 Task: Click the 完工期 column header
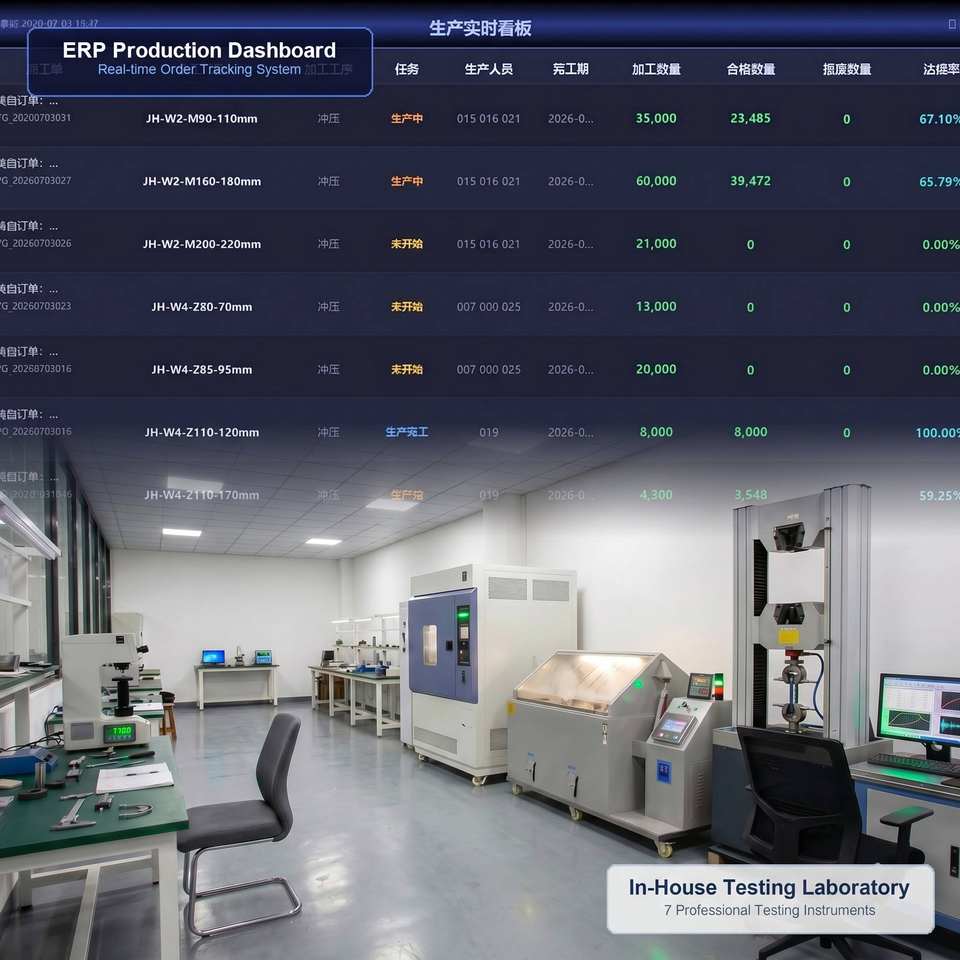click(571, 69)
